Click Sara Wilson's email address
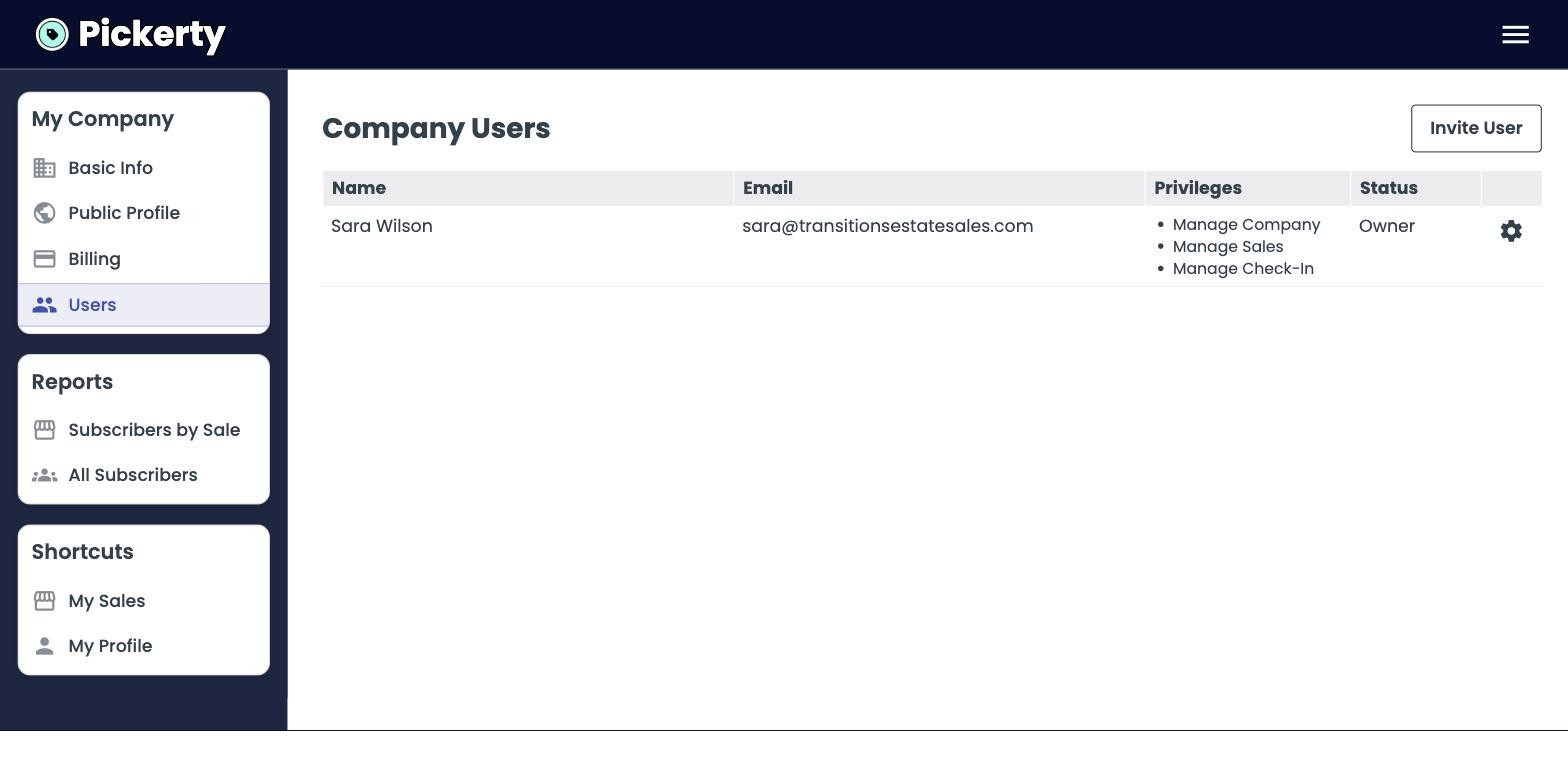Screen dimensions: 1568x783 pos(888,226)
